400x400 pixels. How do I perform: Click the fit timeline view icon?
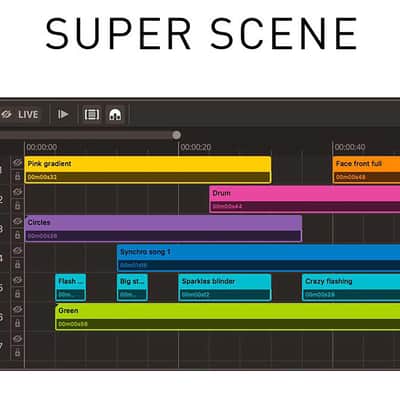91,115
